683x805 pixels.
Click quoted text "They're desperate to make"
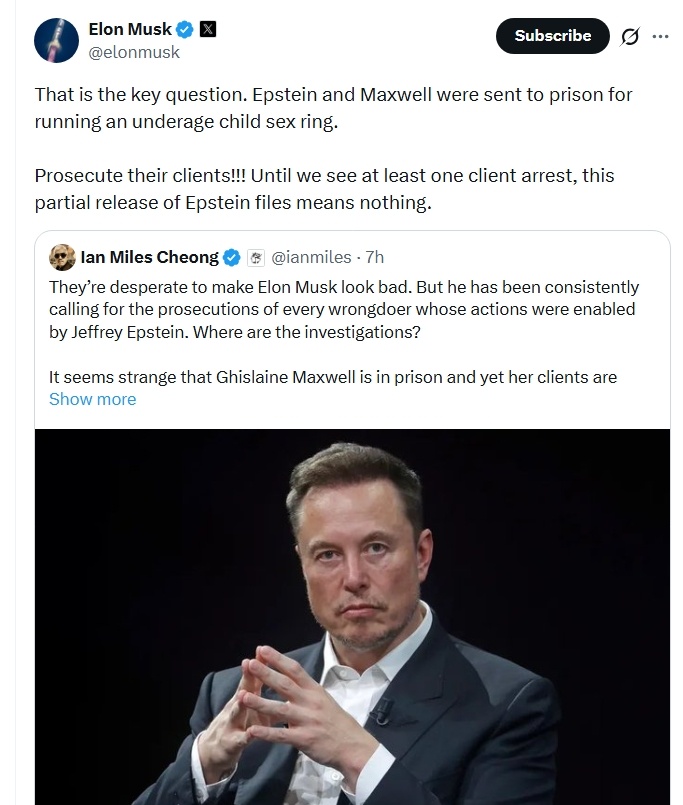point(343,309)
